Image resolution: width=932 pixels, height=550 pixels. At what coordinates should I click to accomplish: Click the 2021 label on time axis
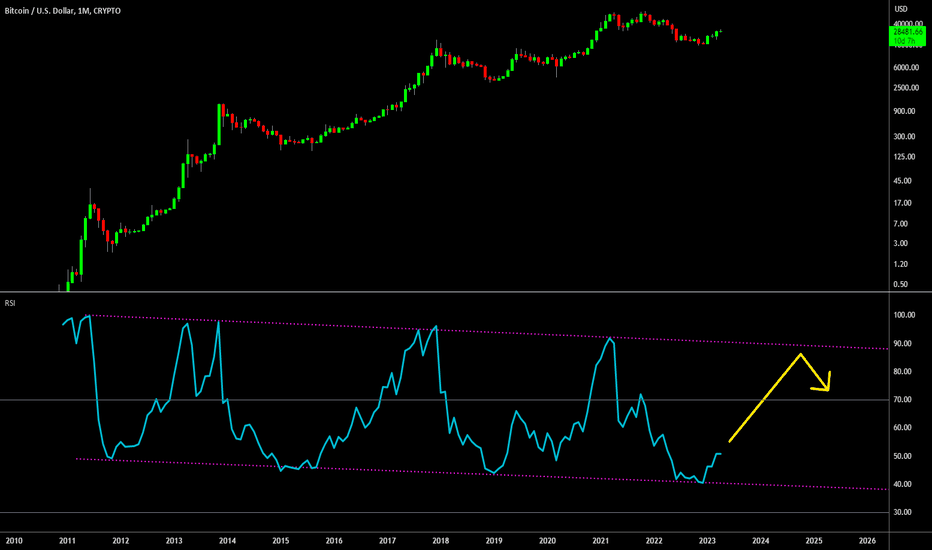[x=600, y=541]
